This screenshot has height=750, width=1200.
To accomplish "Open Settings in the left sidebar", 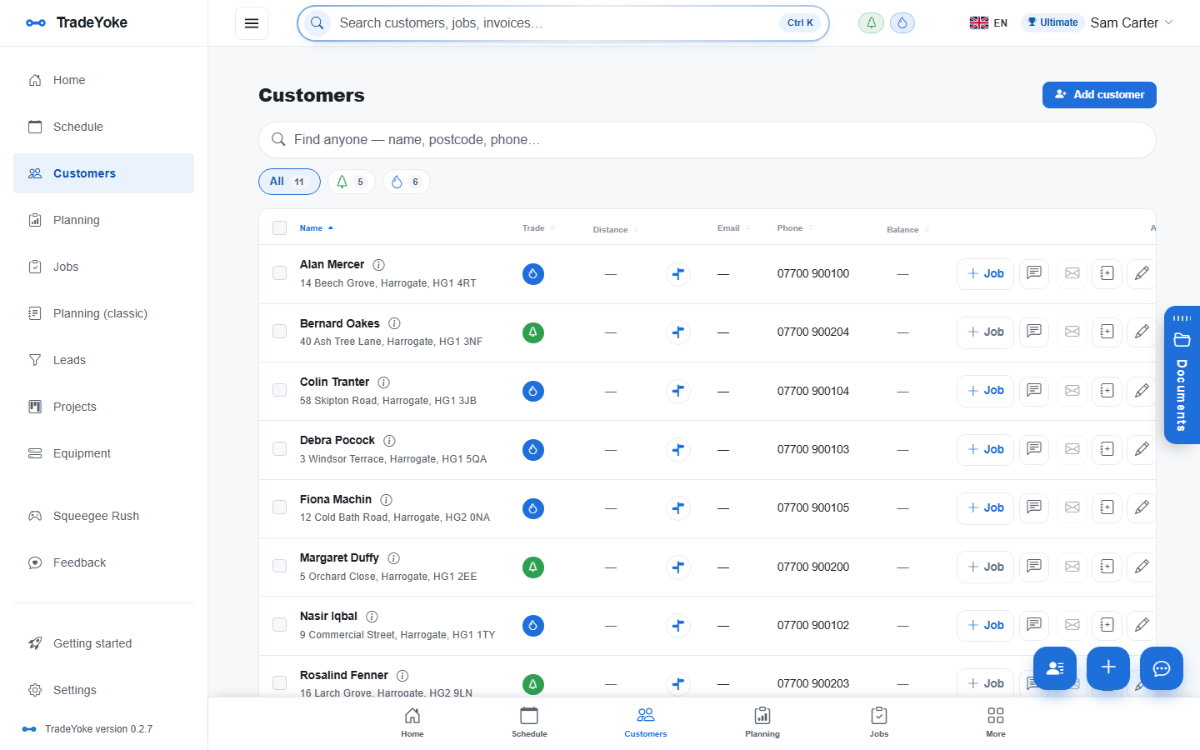I will (x=103, y=690).
